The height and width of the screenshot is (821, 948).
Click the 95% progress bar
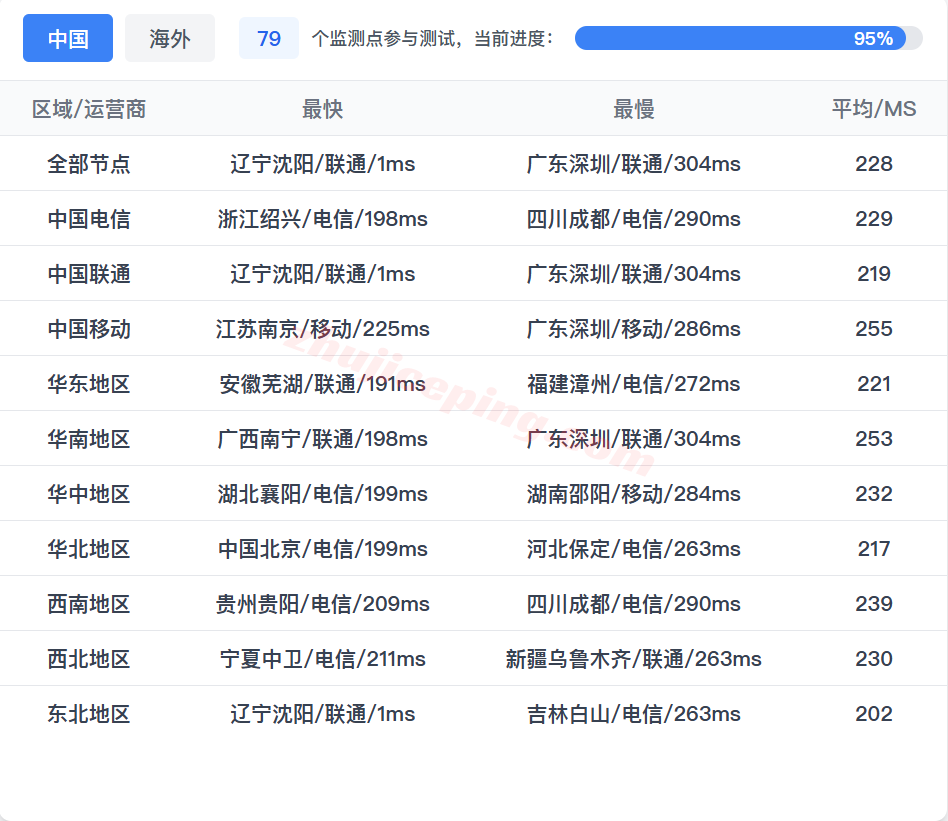[748, 38]
